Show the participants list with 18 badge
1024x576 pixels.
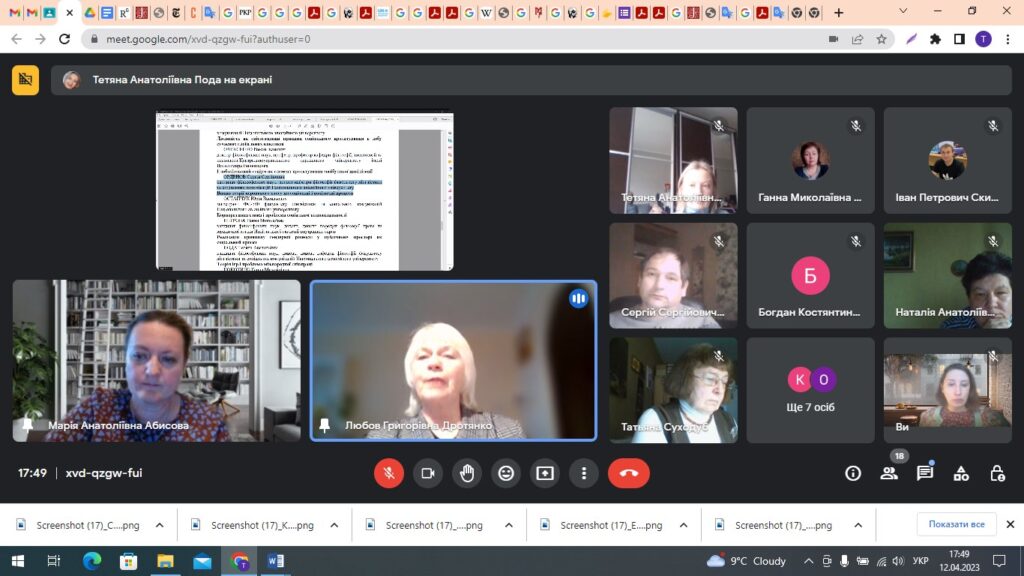889,473
